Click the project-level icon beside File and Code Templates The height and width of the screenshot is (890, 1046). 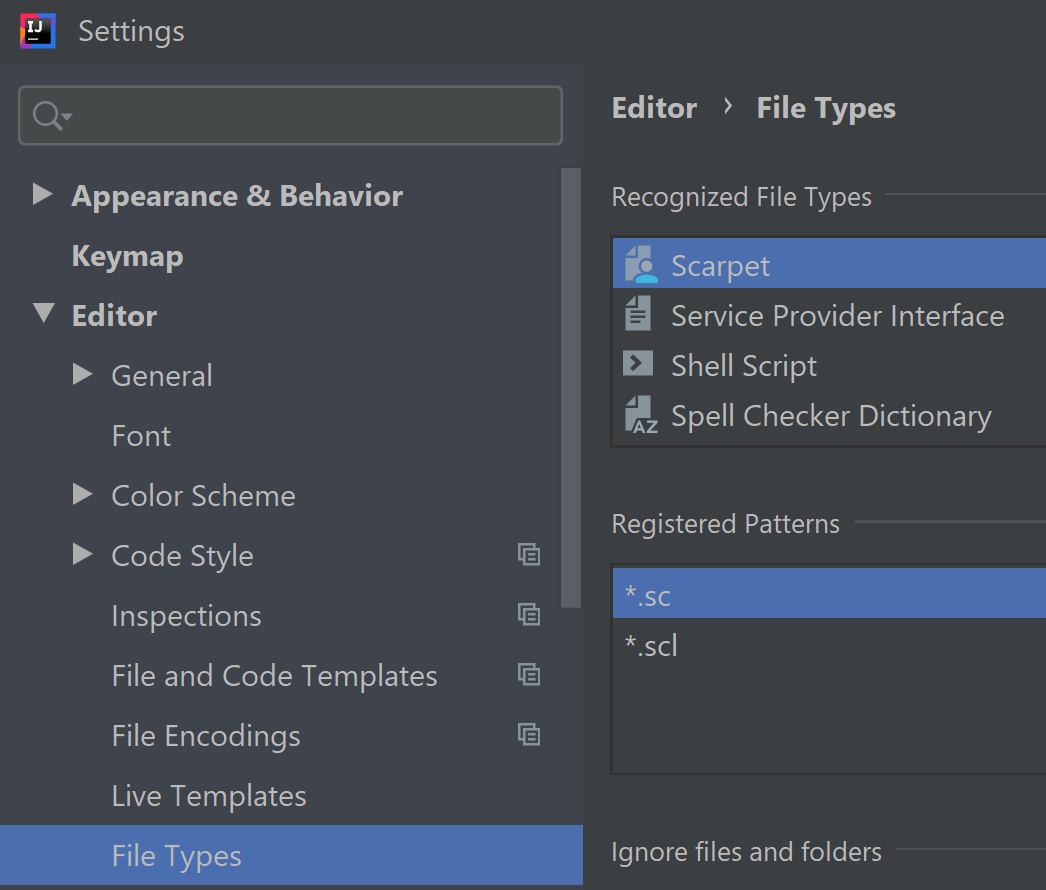[x=529, y=675]
